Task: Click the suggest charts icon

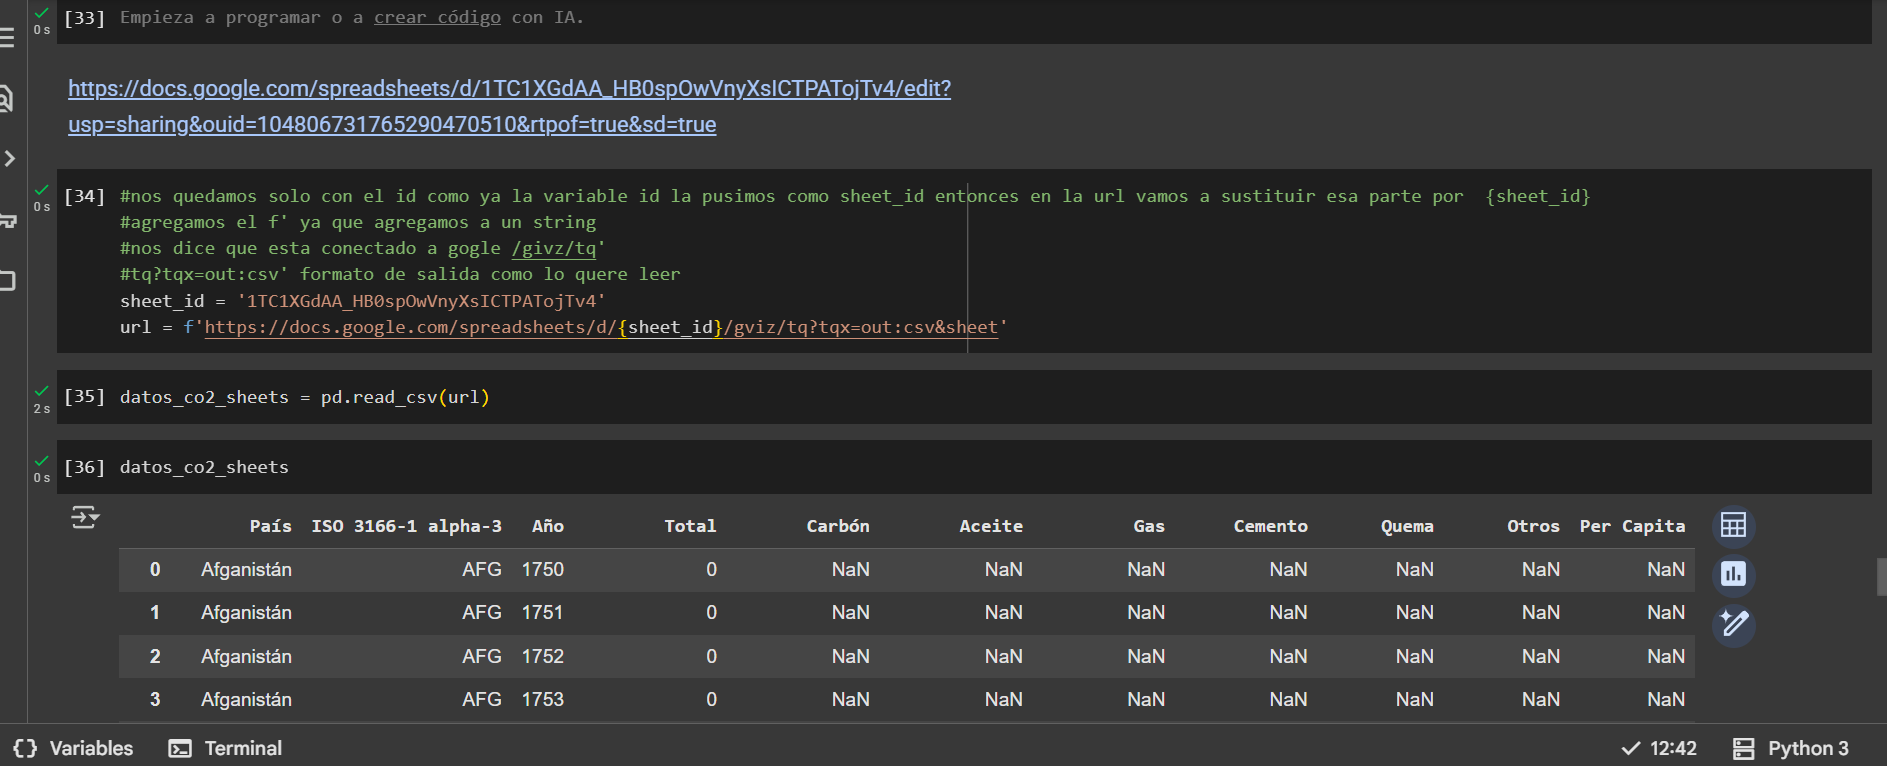Action: point(1733,574)
